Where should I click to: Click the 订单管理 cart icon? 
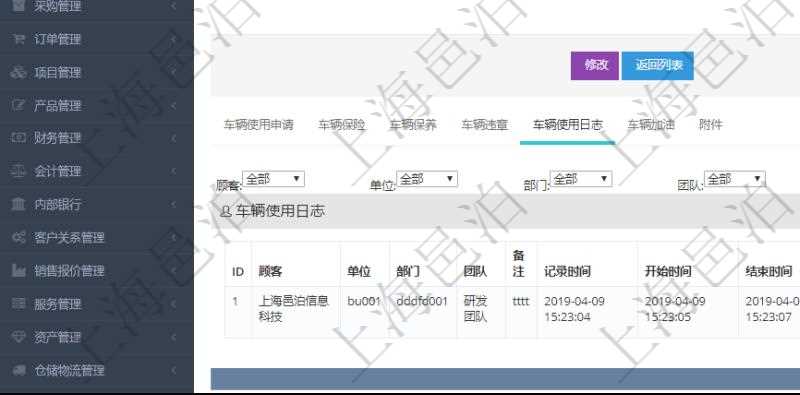tap(19, 39)
